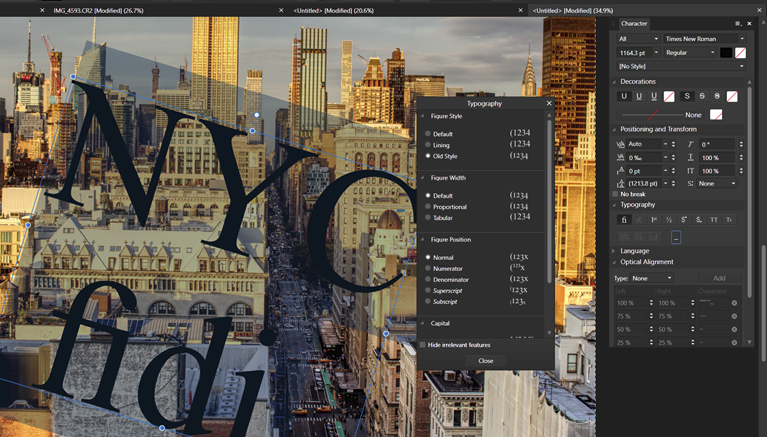The height and width of the screenshot is (437, 767).
Task: Open the underline color swatch
Action: (x=669, y=96)
